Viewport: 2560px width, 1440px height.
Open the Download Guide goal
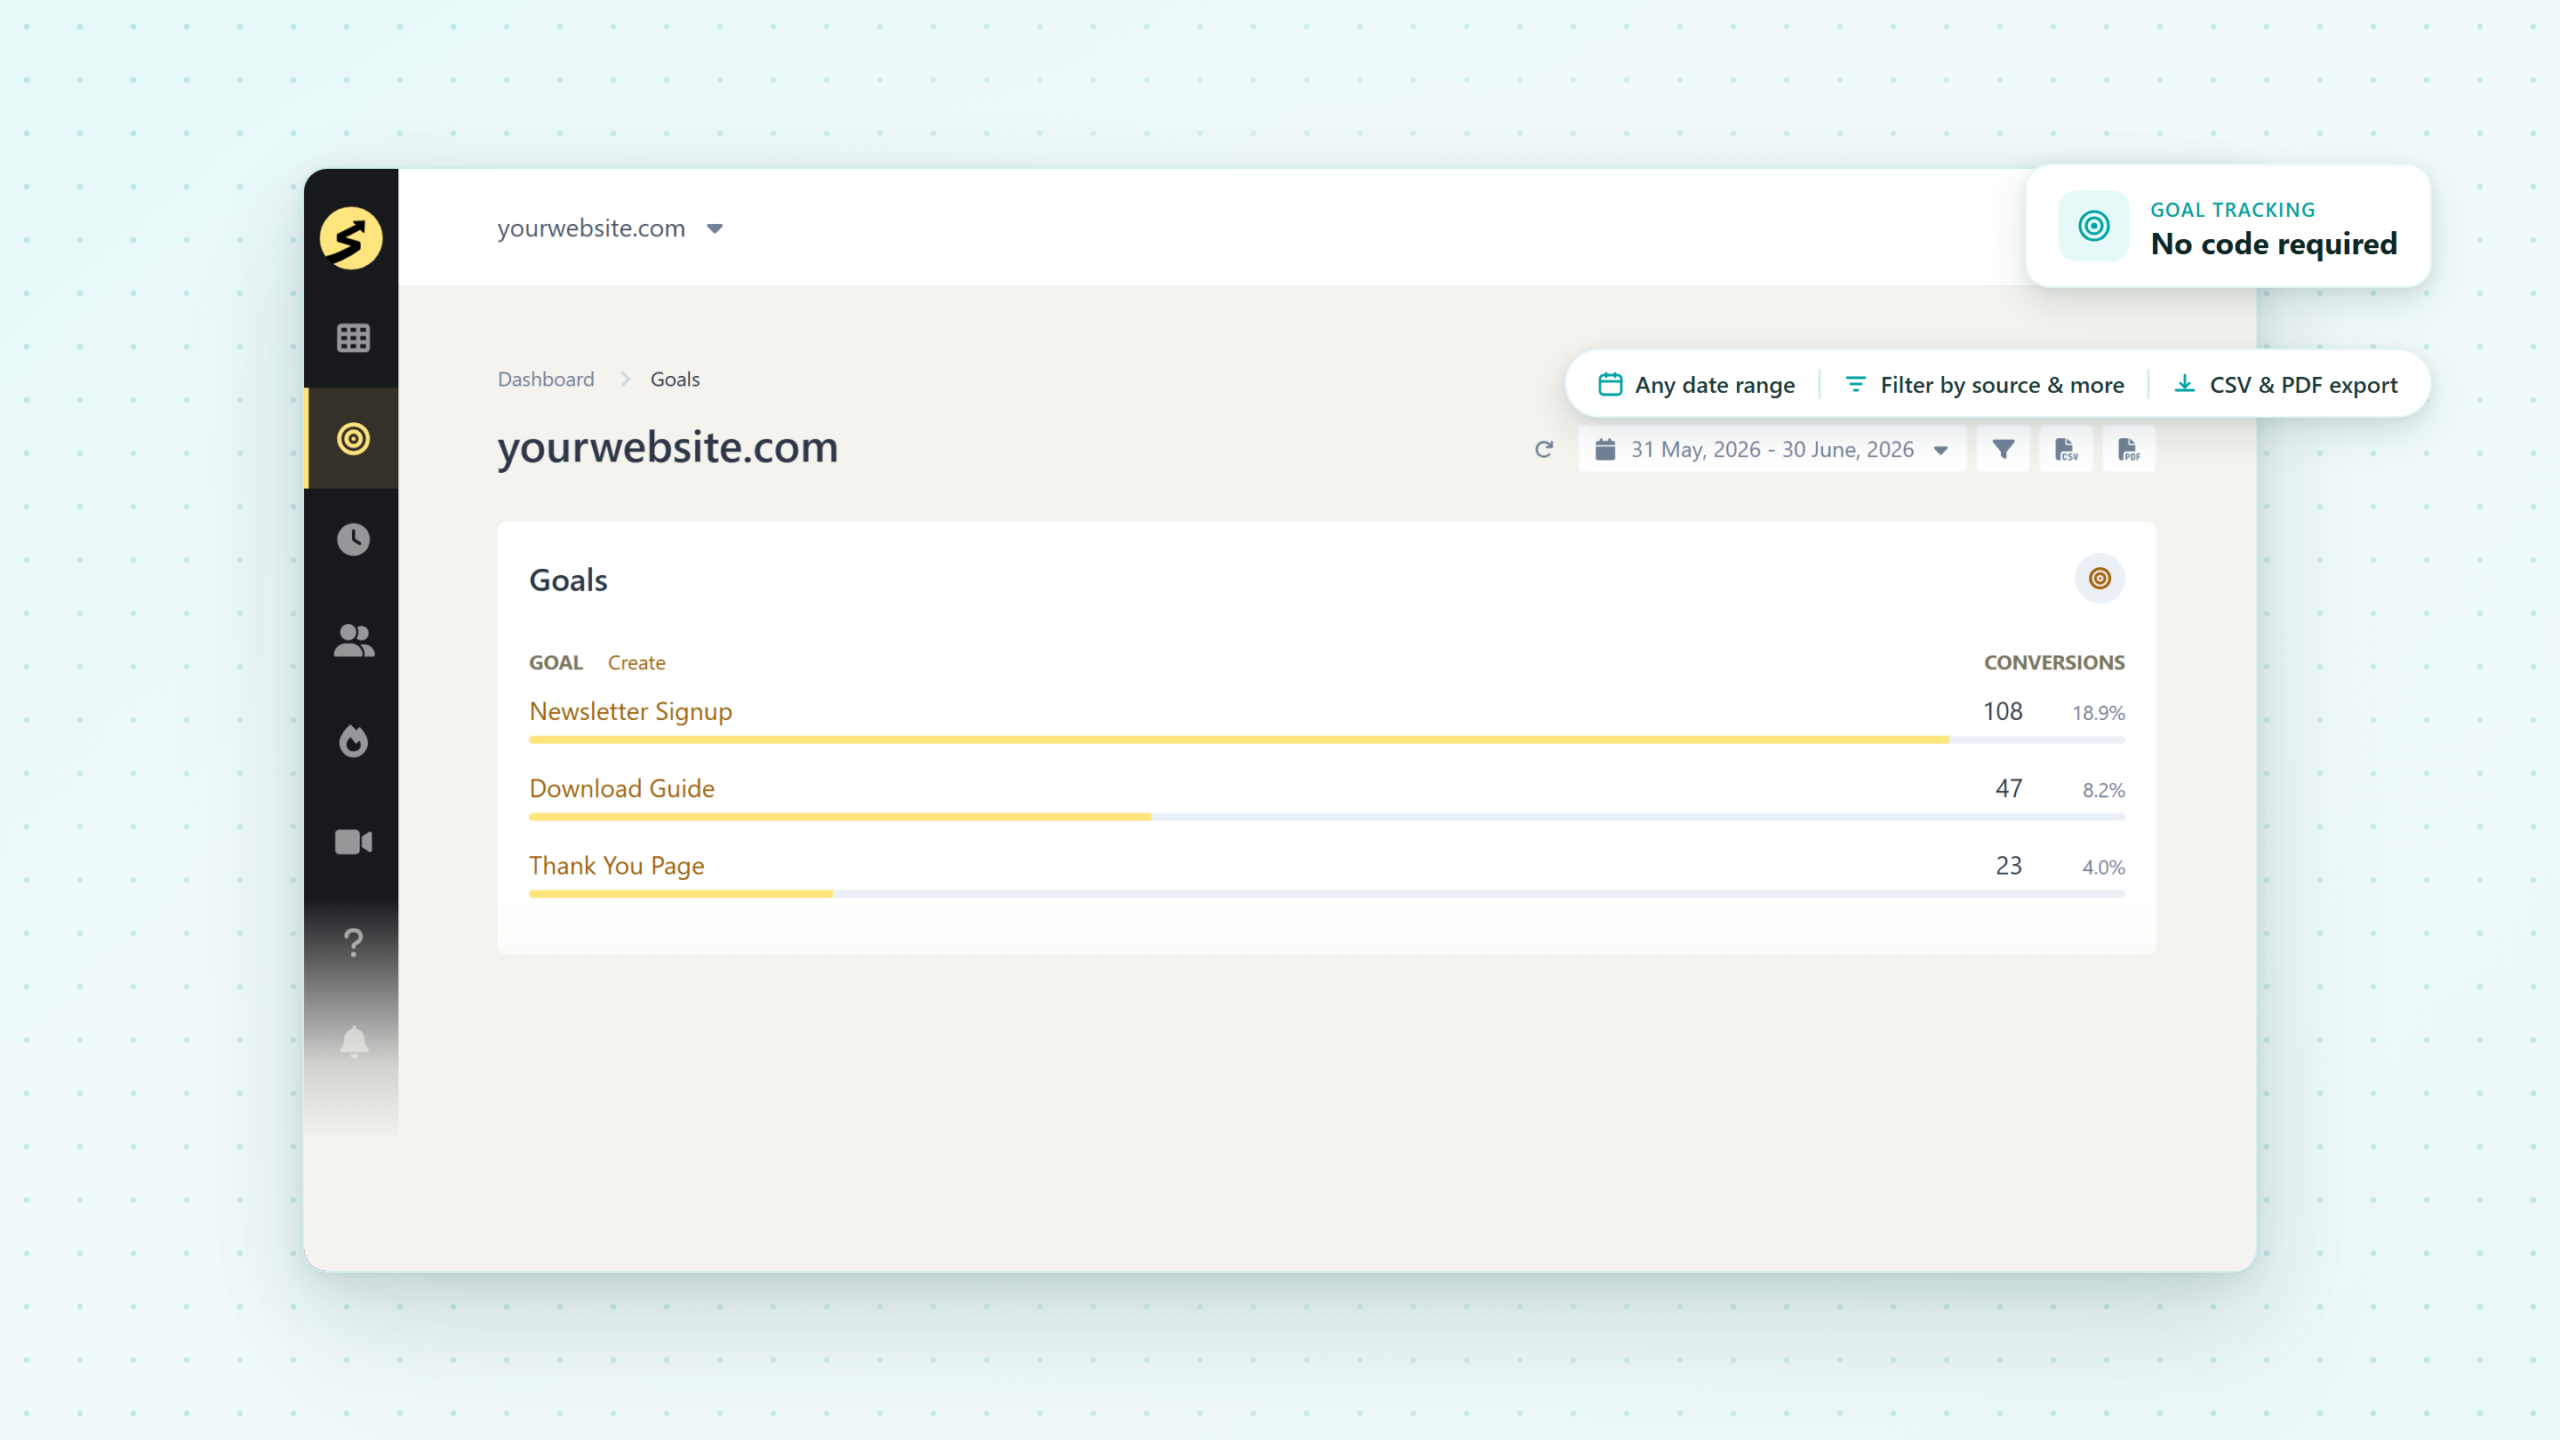click(x=622, y=788)
